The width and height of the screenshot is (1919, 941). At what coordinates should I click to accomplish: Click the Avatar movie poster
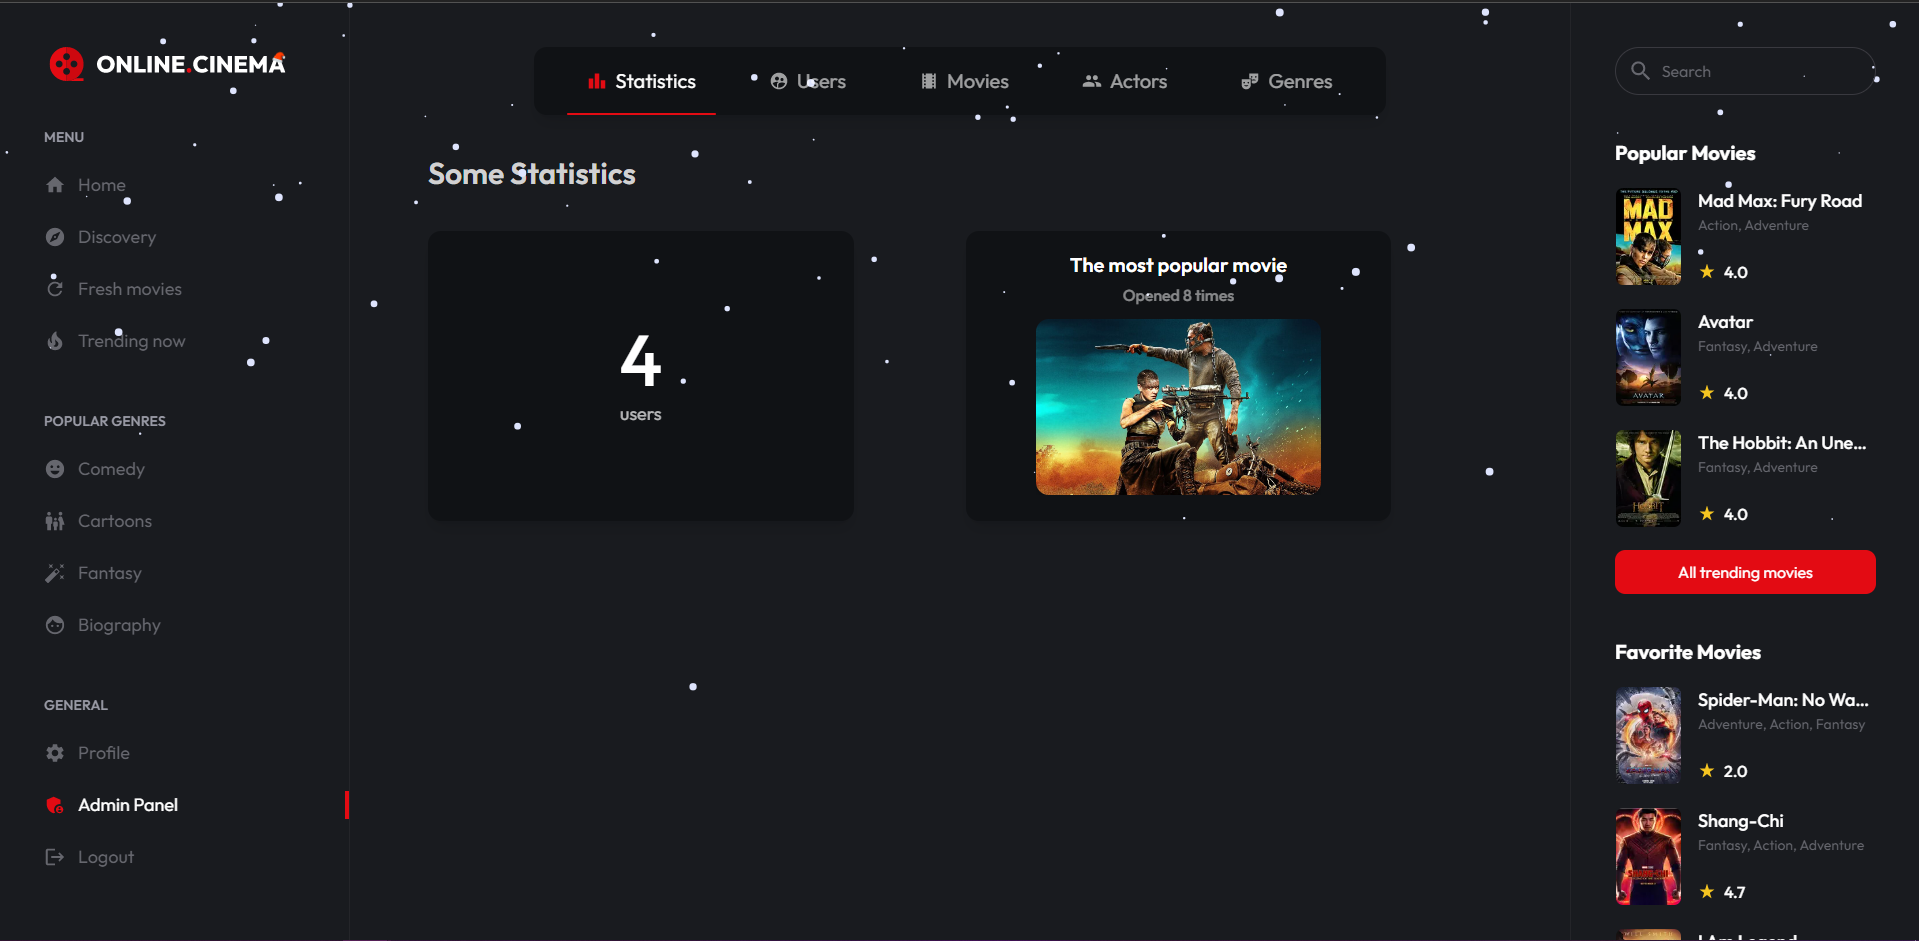point(1647,357)
